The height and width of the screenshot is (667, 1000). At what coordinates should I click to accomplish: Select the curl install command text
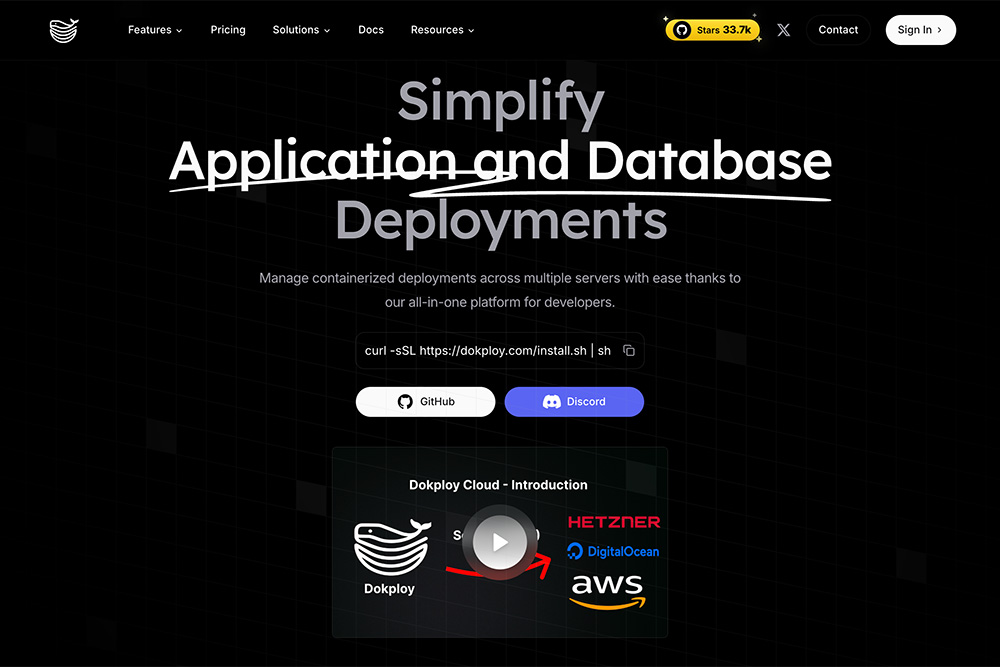(488, 351)
